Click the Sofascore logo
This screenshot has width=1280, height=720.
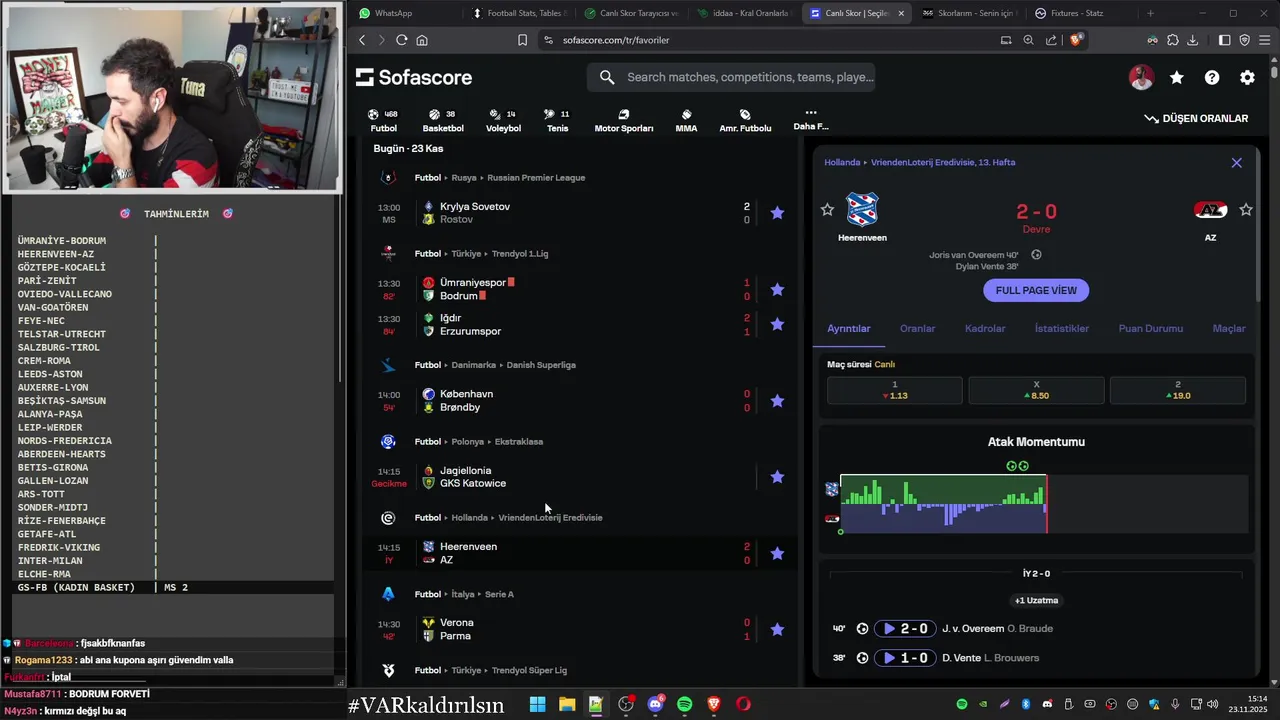point(414,77)
